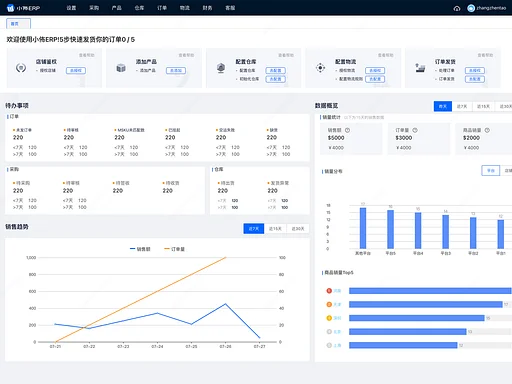Image resolution: width=512 pixels, height=384 pixels.
Task: Click the cloud download icon in header
Action: tap(457, 8)
